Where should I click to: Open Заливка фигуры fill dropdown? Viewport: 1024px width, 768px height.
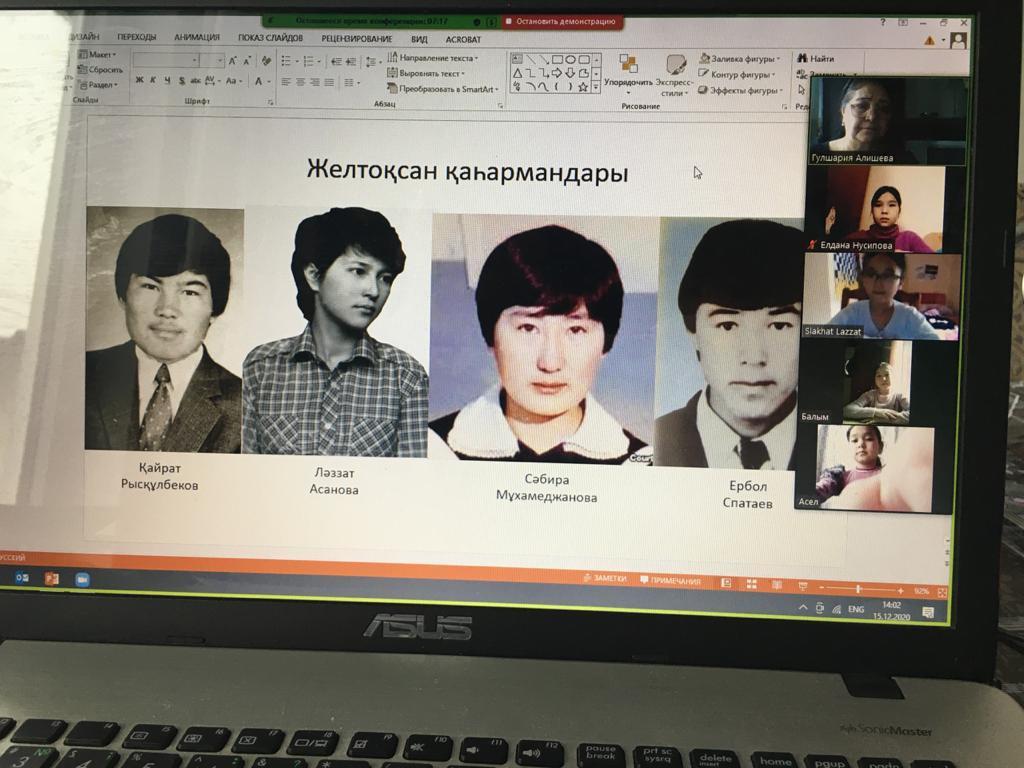740,59
